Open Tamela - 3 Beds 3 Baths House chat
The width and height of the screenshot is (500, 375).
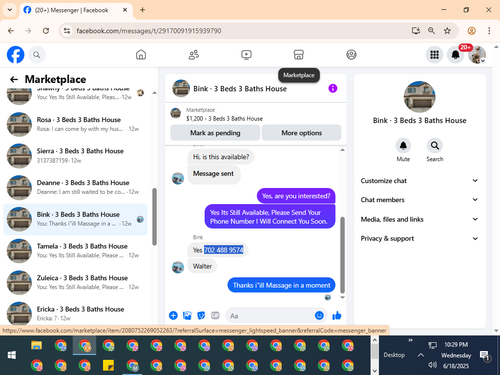coord(76,251)
